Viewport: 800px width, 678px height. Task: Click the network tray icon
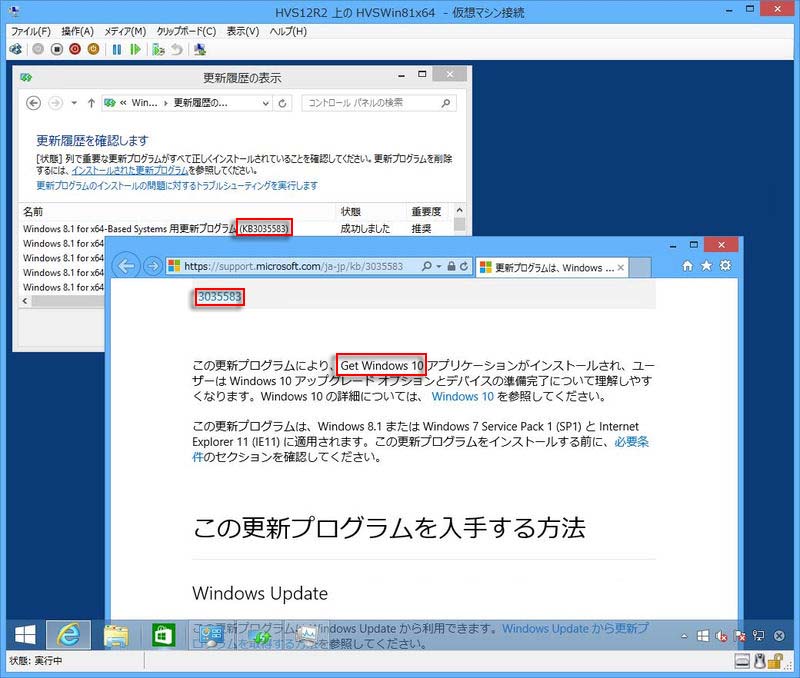[759, 636]
